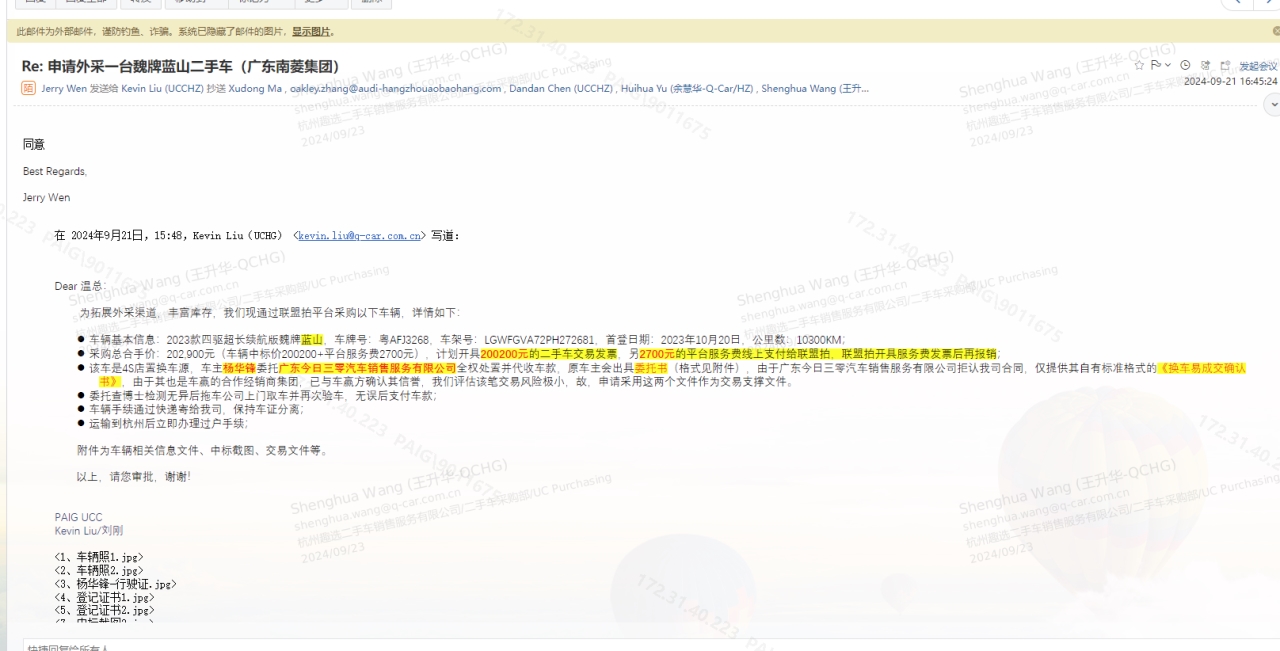
Task: Click CC recipient Xudong Ma
Action: [256, 88]
